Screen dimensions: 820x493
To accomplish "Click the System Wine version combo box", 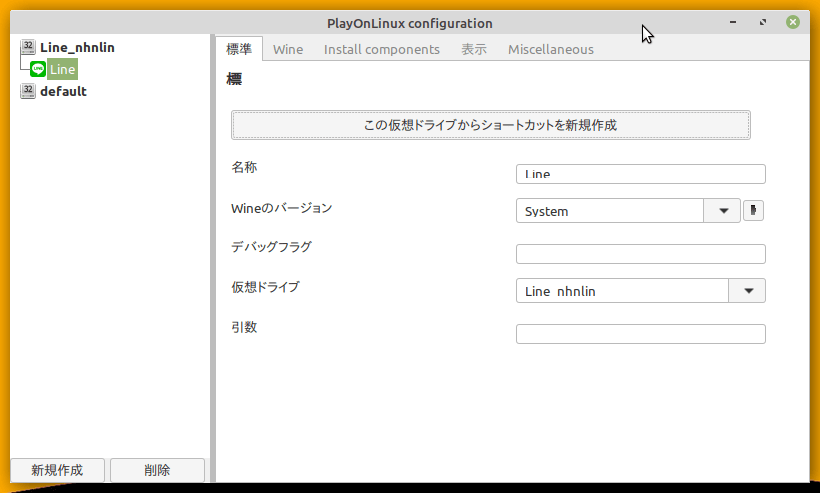I will [x=628, y=211].
